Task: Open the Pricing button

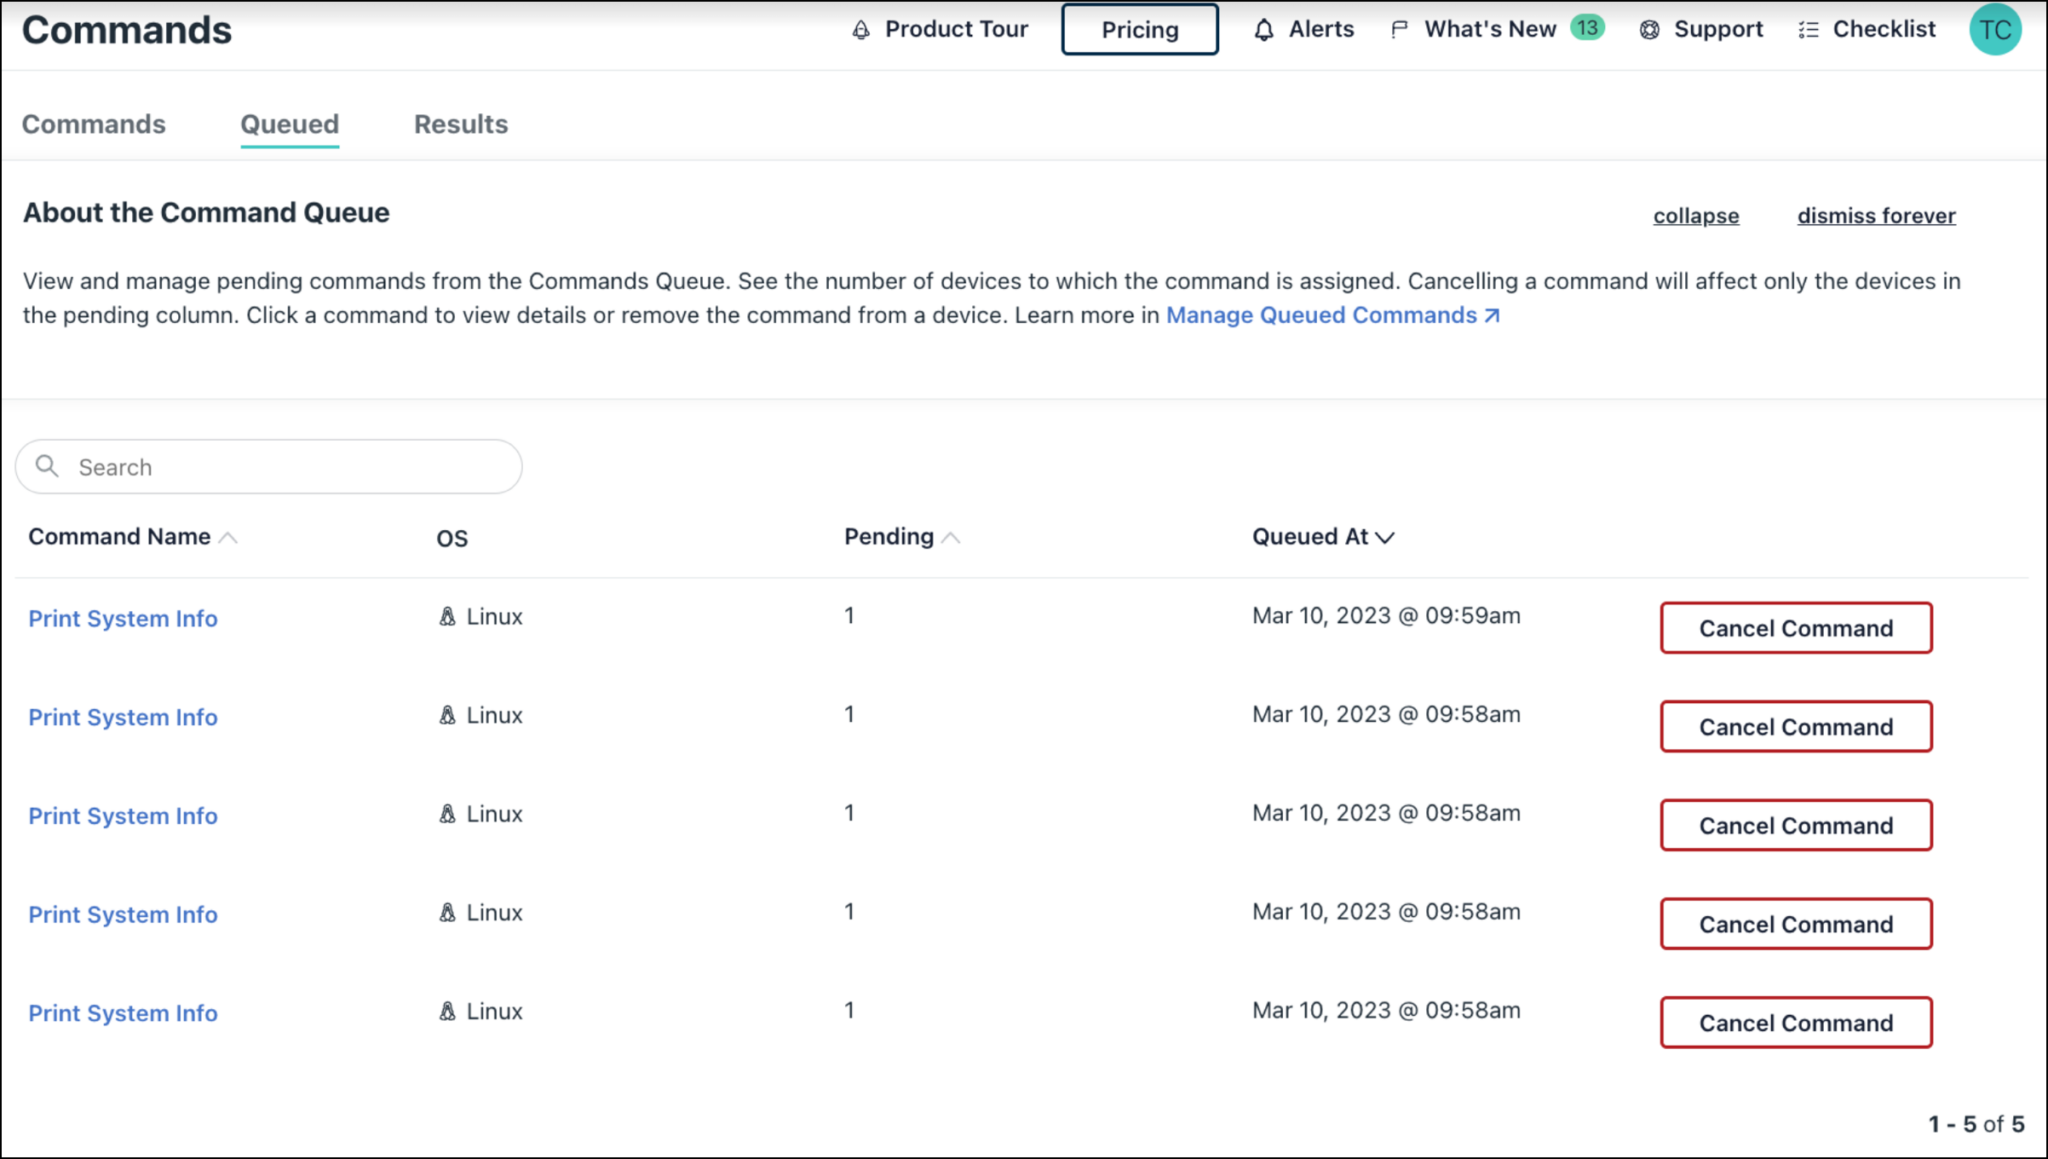Action: [x=1140, y=30]
